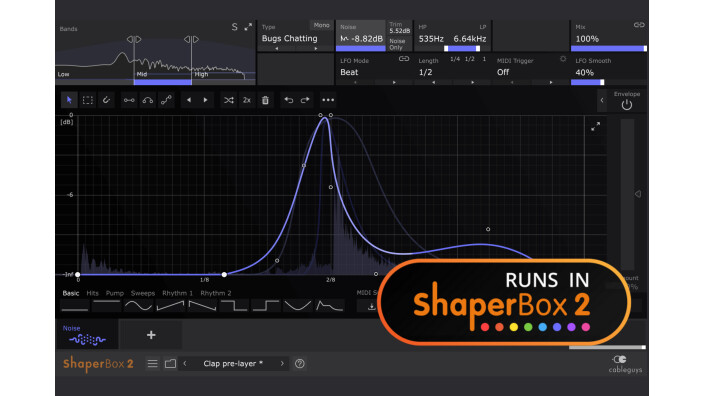The height and width of the screenshot is (396, 704).
Task: Select the pointer edit tool
Action: point(69,100)
